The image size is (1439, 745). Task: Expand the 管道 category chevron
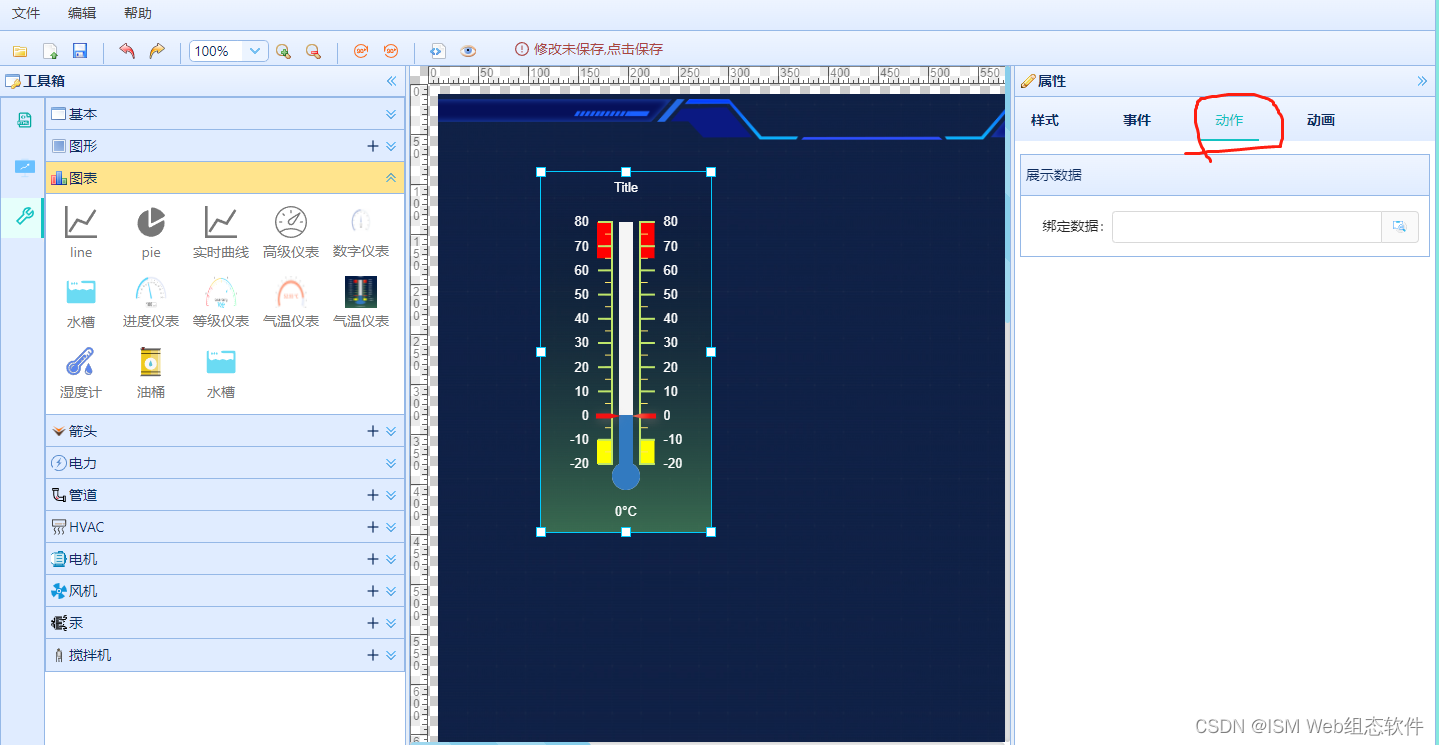point(391,496)
